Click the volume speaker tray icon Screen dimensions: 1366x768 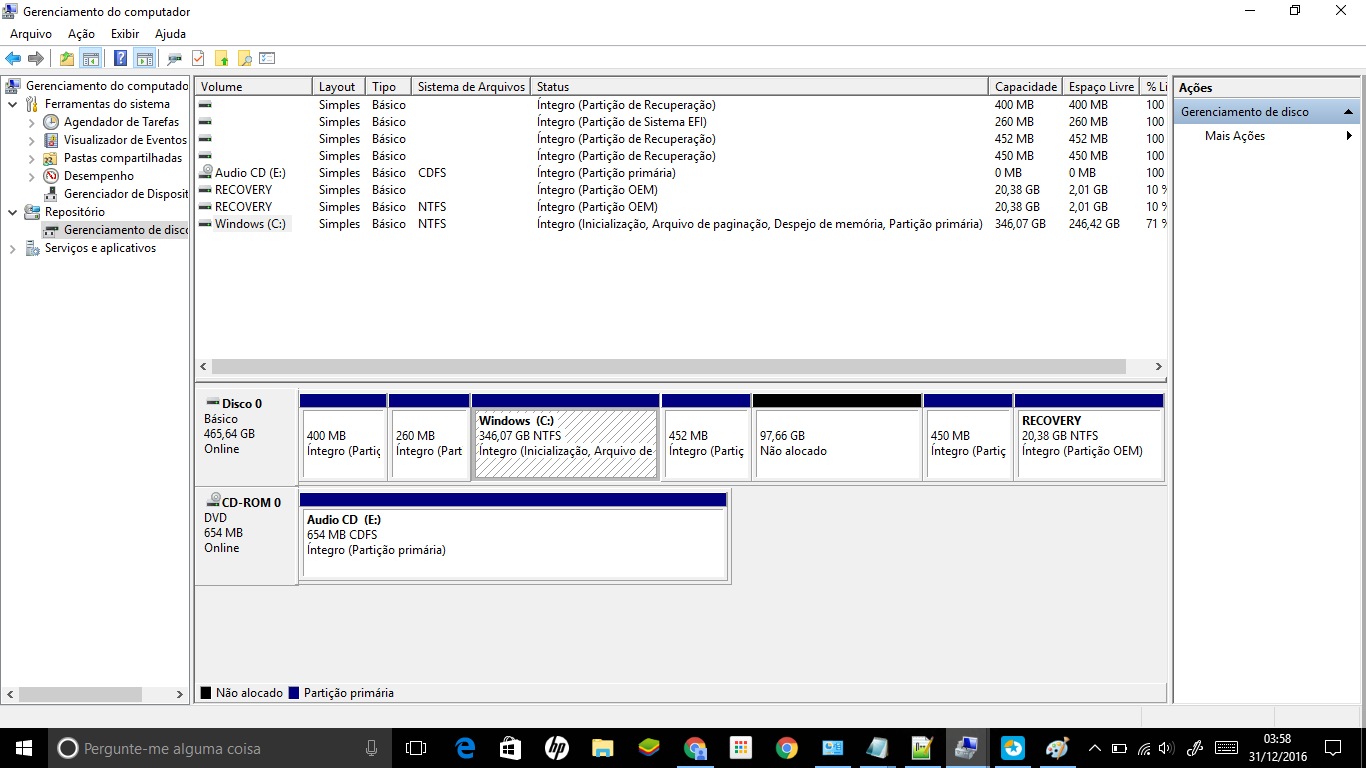1166,748
